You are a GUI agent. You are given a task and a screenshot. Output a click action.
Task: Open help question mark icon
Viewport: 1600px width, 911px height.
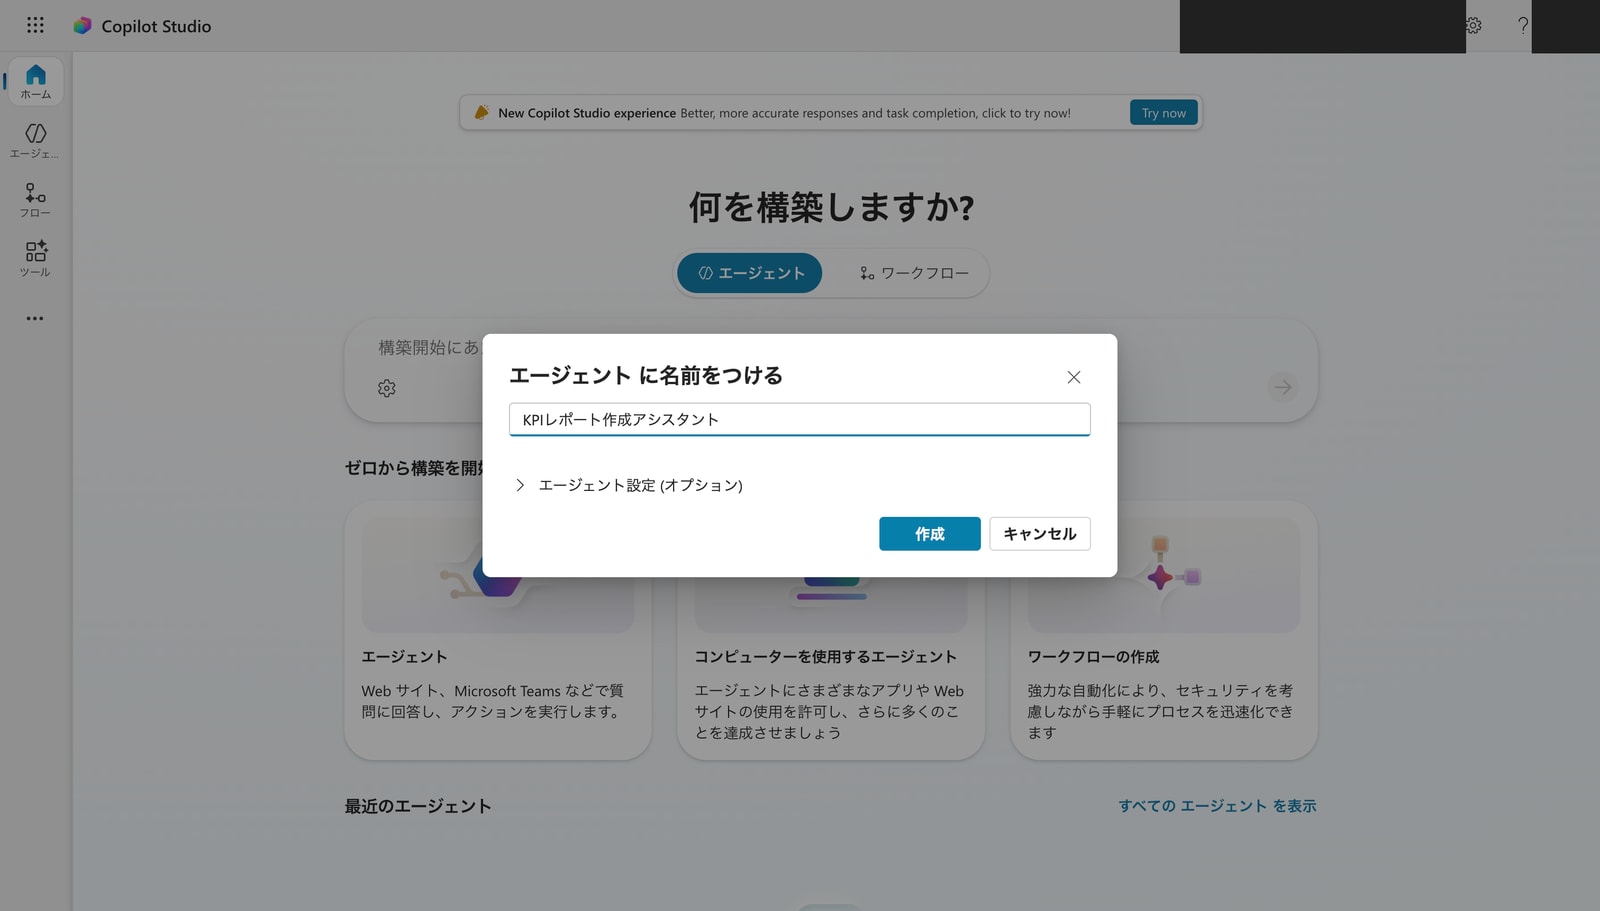pos(1522,26)
